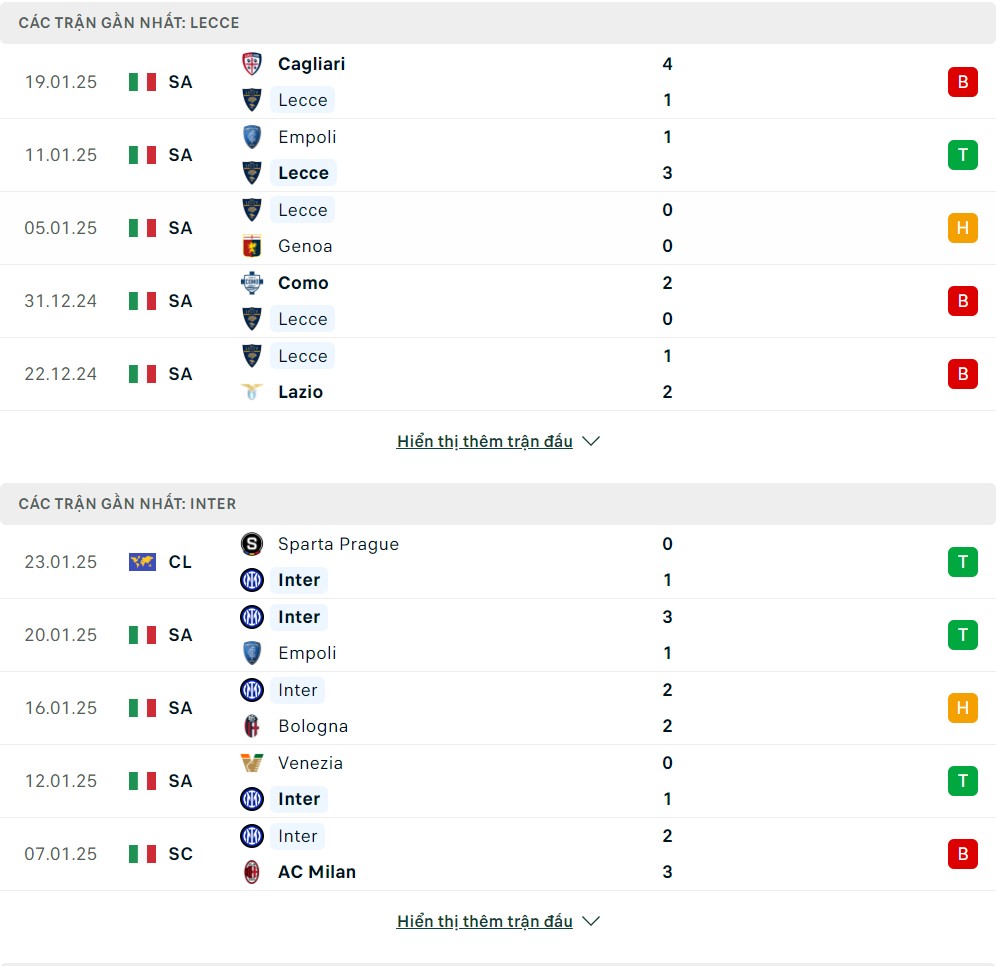Click the Lazio eagle crest icon
Viewport: 996px width, 966px height.
click(252, 392)
